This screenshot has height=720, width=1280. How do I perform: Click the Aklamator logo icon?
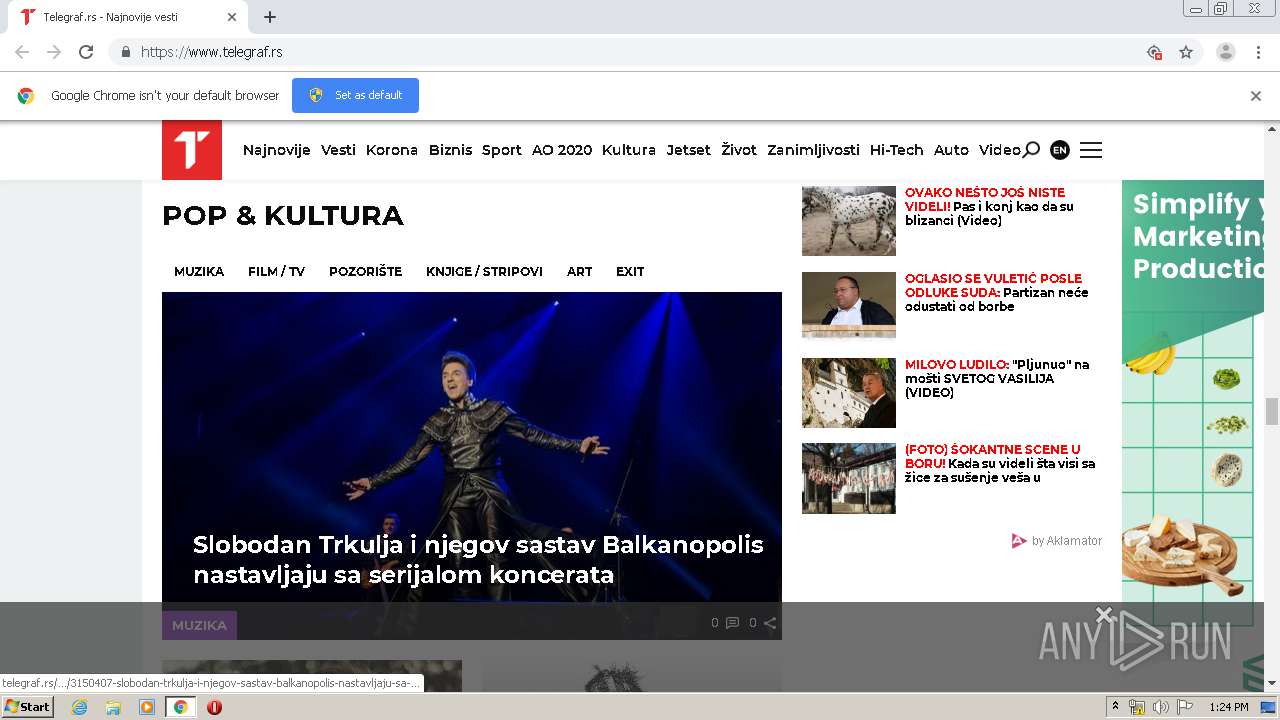pyautogui.click(x=1019, y=541)
